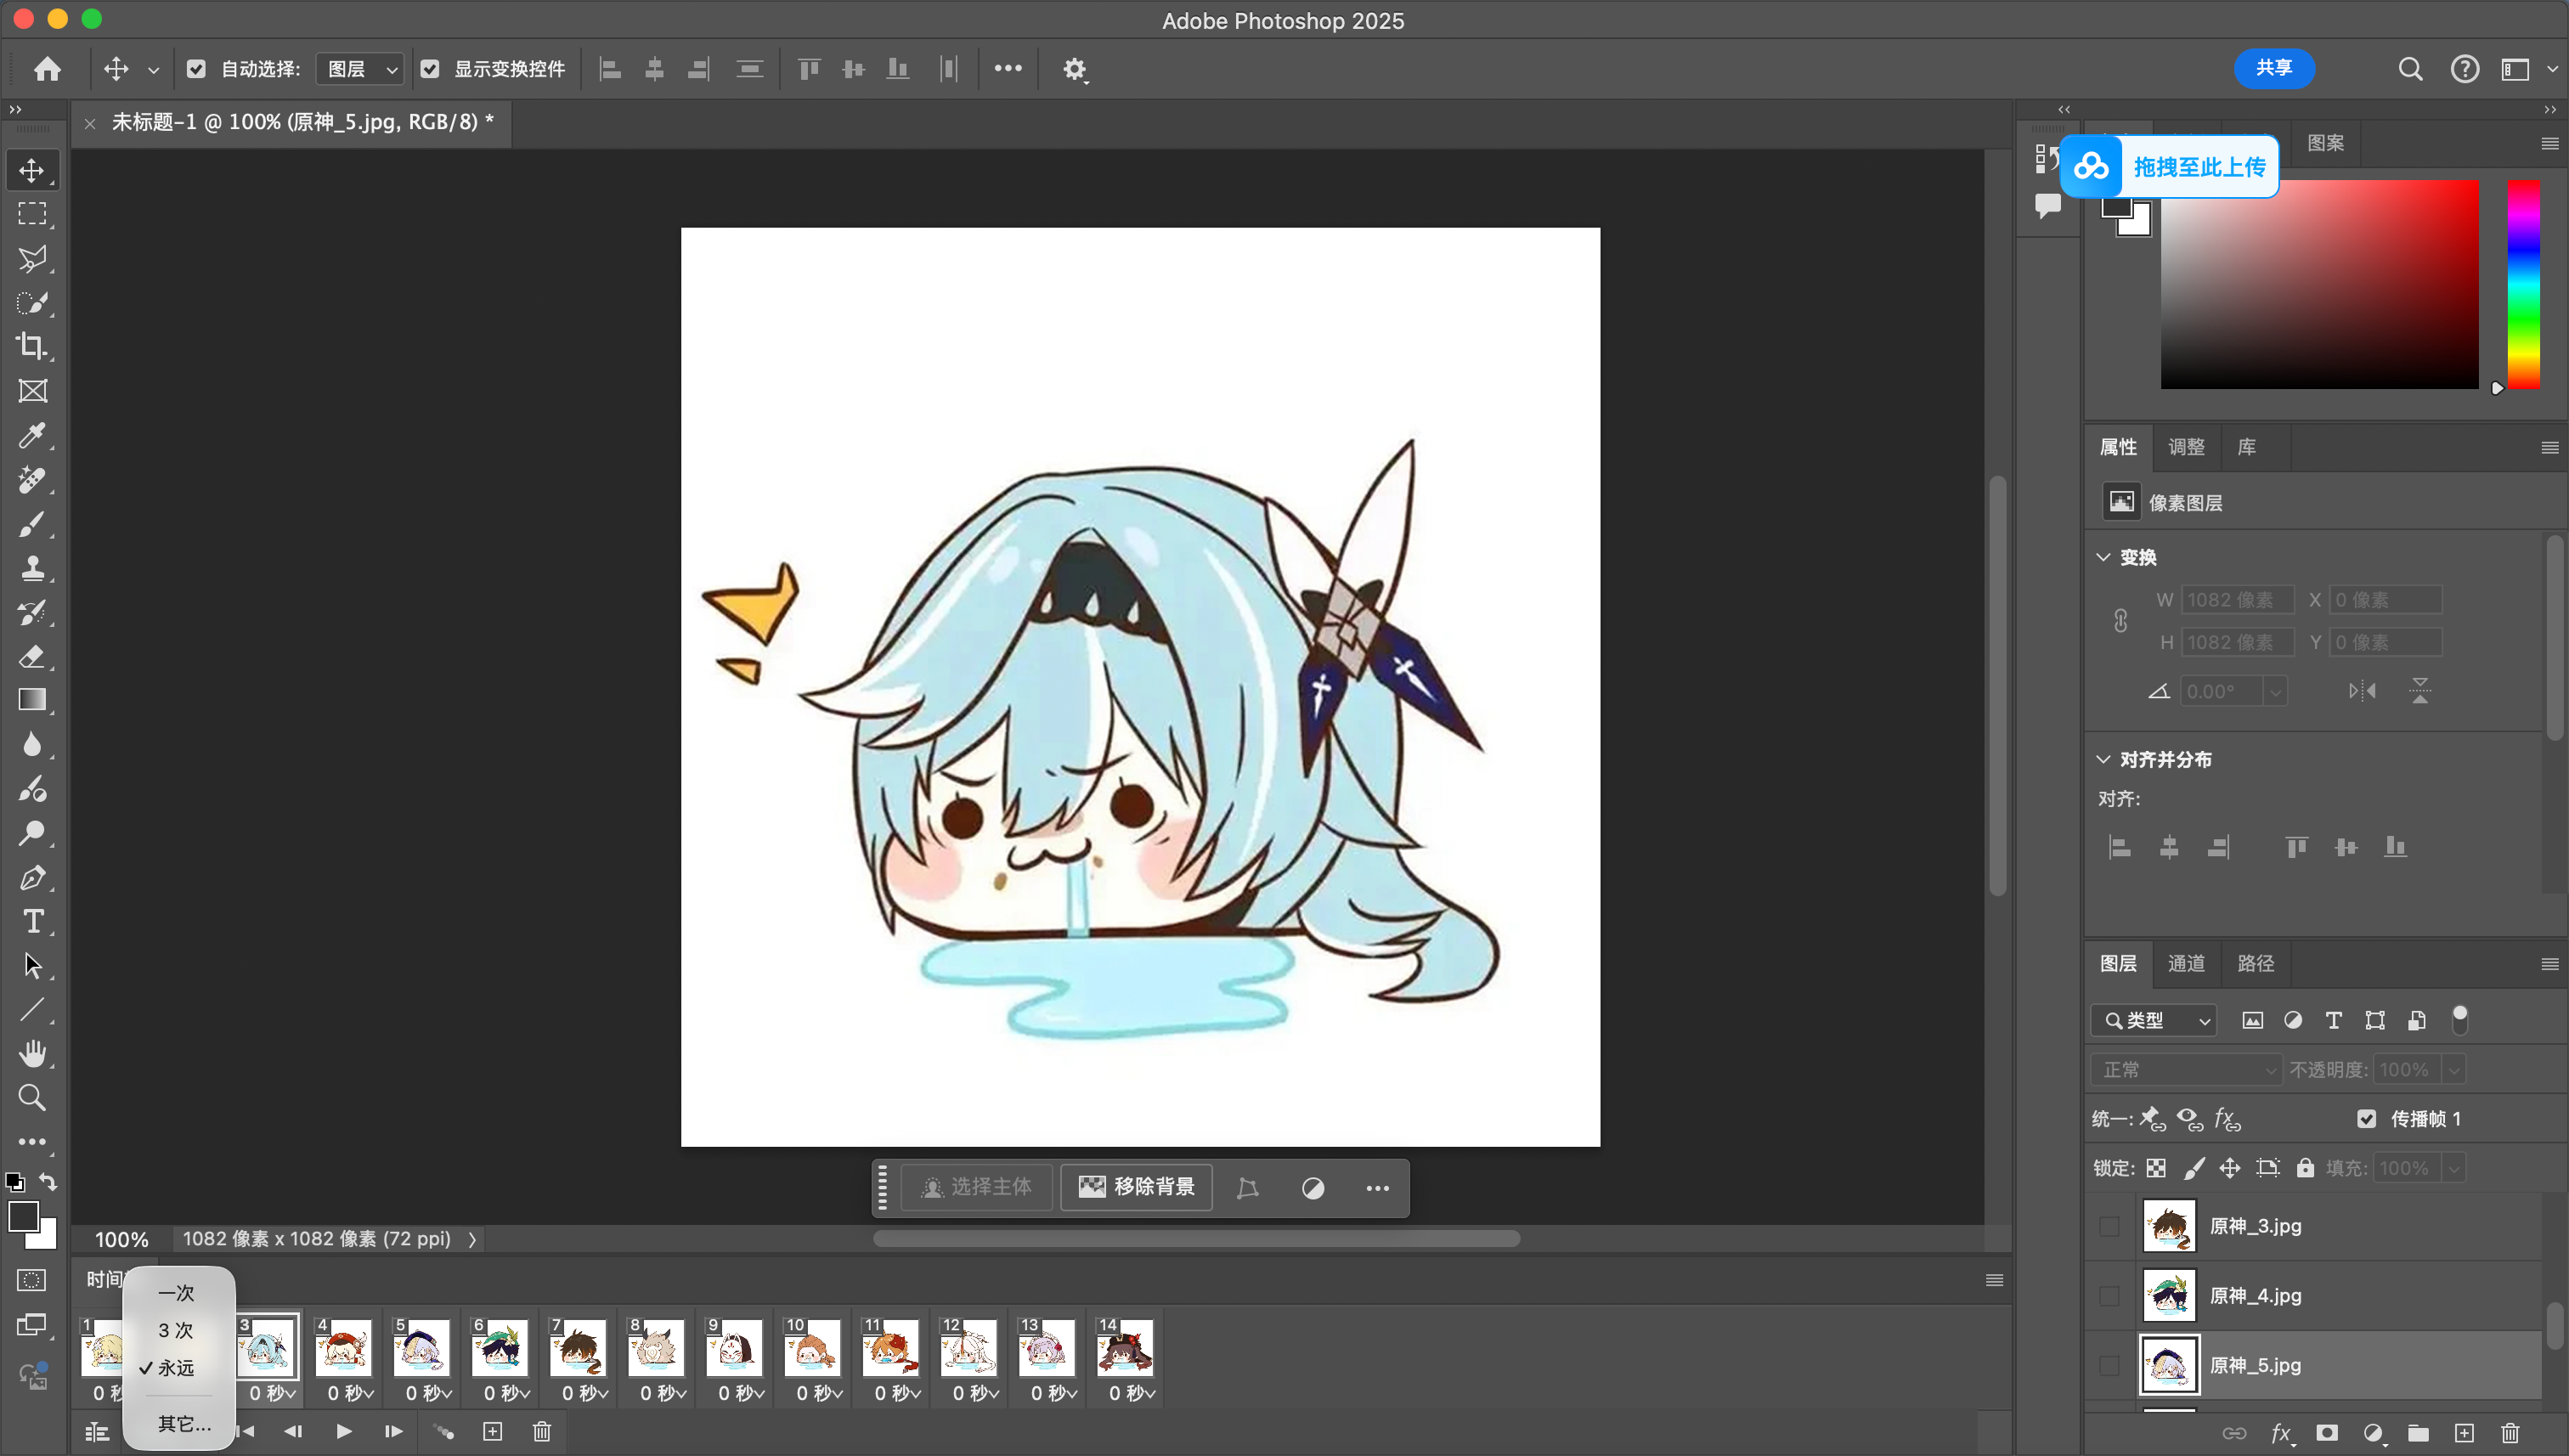2569x1456 pixels.
Task: Select the Dodge tool
Action: [x=32, y=833]
